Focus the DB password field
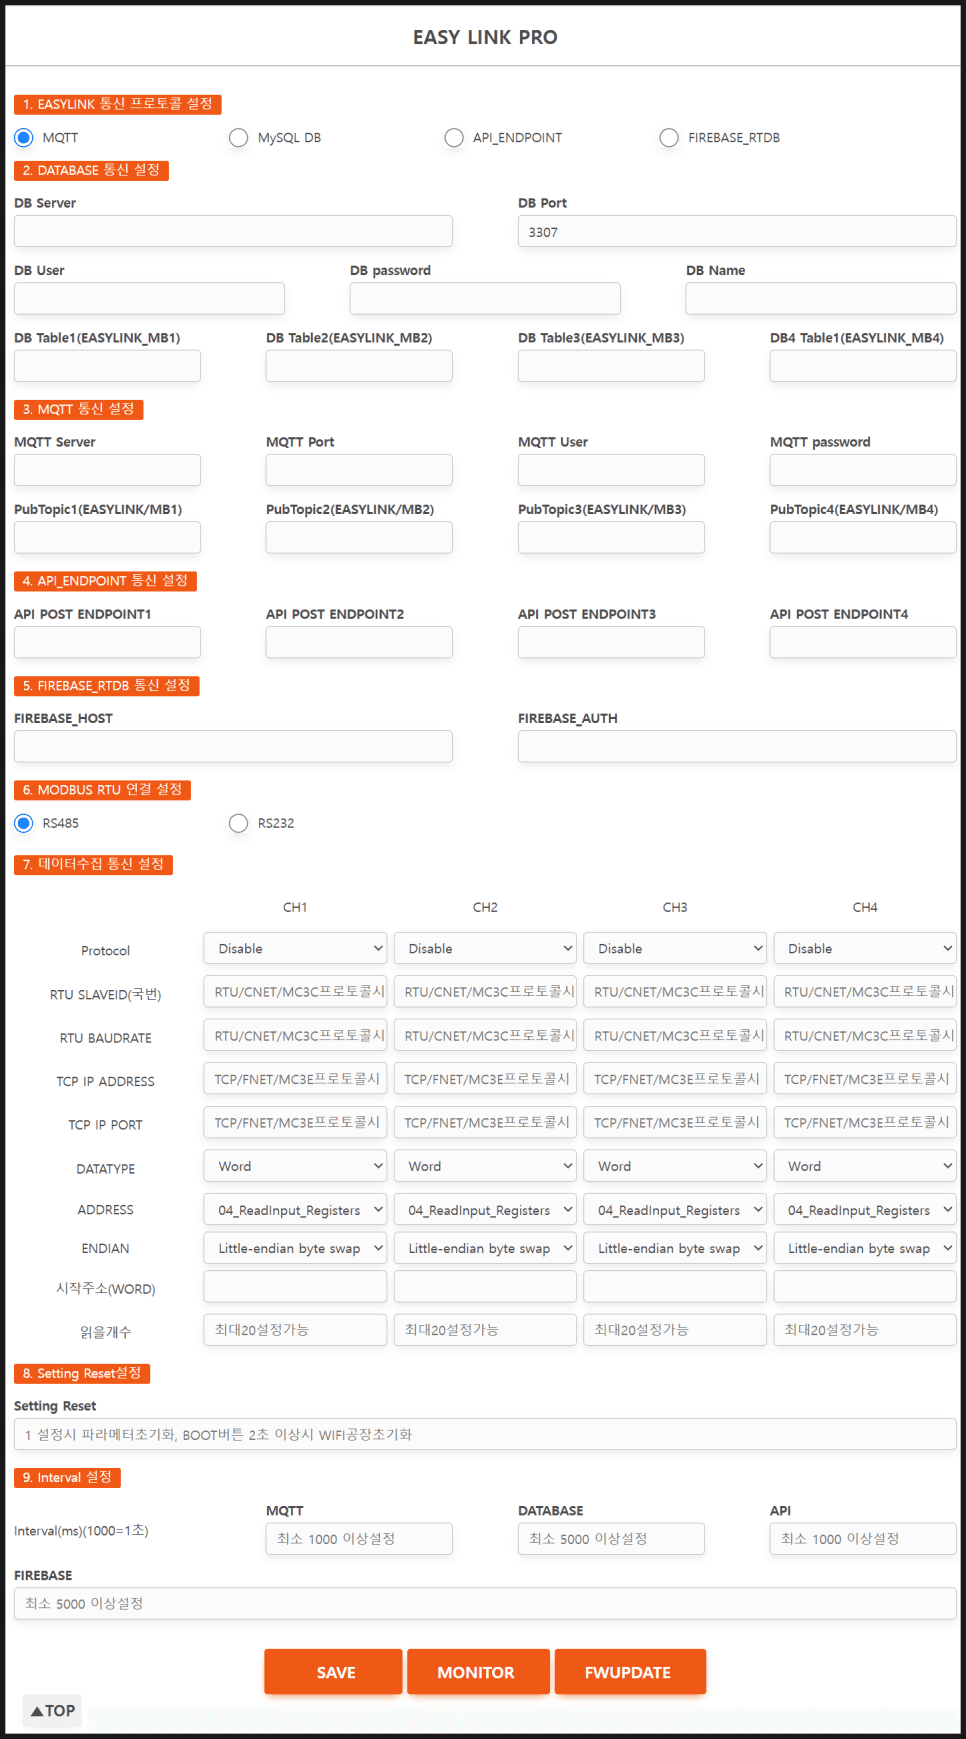This screenshot has height=1739, width=966. [485, 298]
